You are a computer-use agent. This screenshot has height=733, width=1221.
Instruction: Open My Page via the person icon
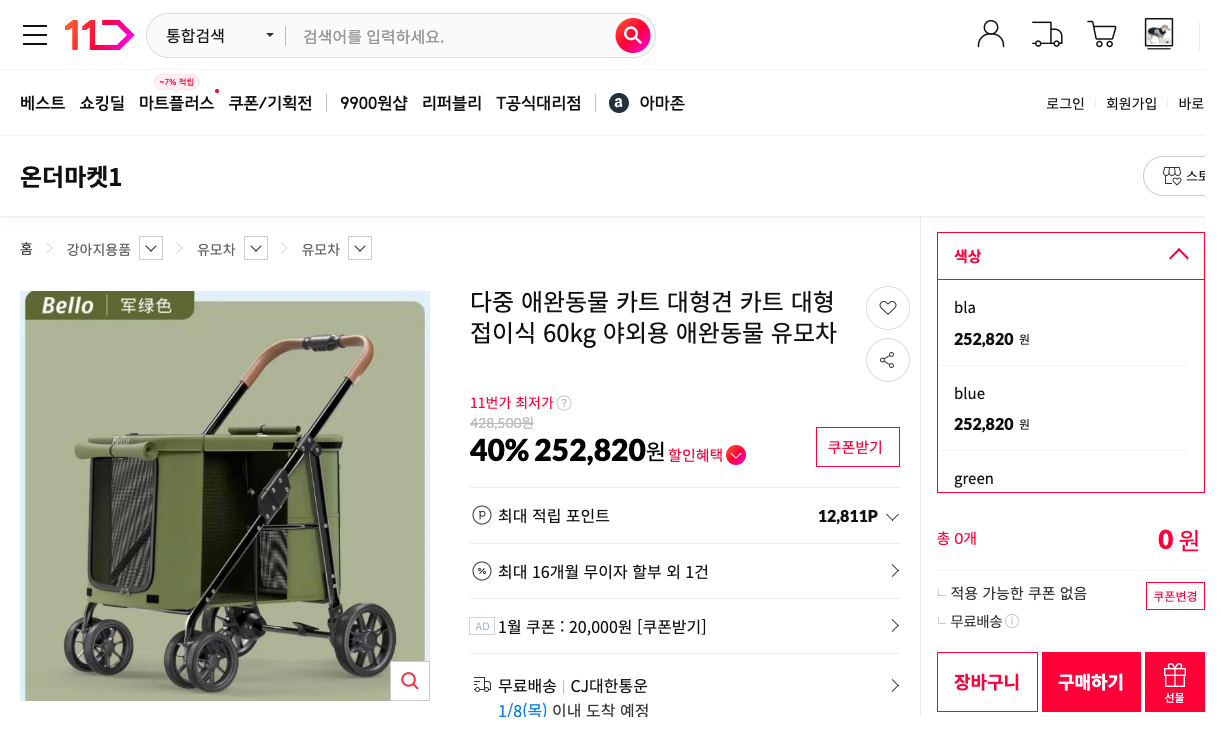990,33
